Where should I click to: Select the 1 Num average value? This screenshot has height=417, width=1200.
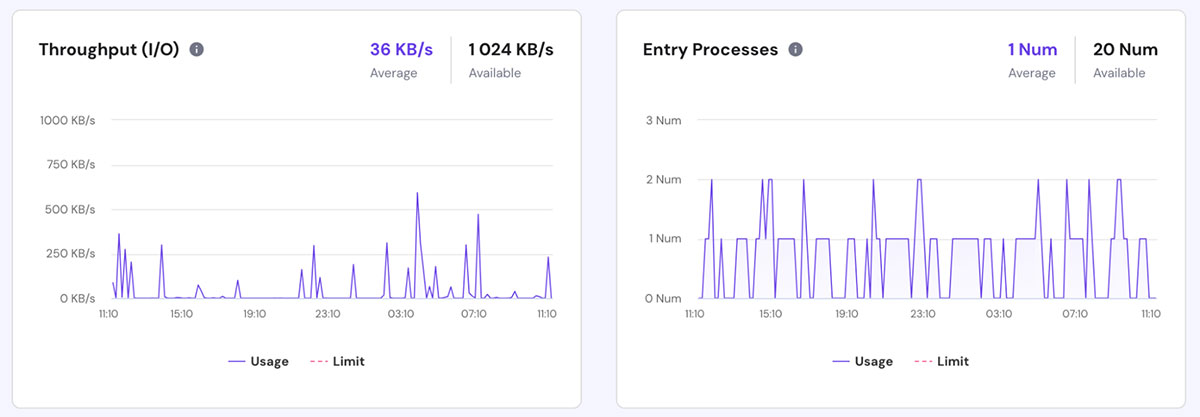[1032, 50]
